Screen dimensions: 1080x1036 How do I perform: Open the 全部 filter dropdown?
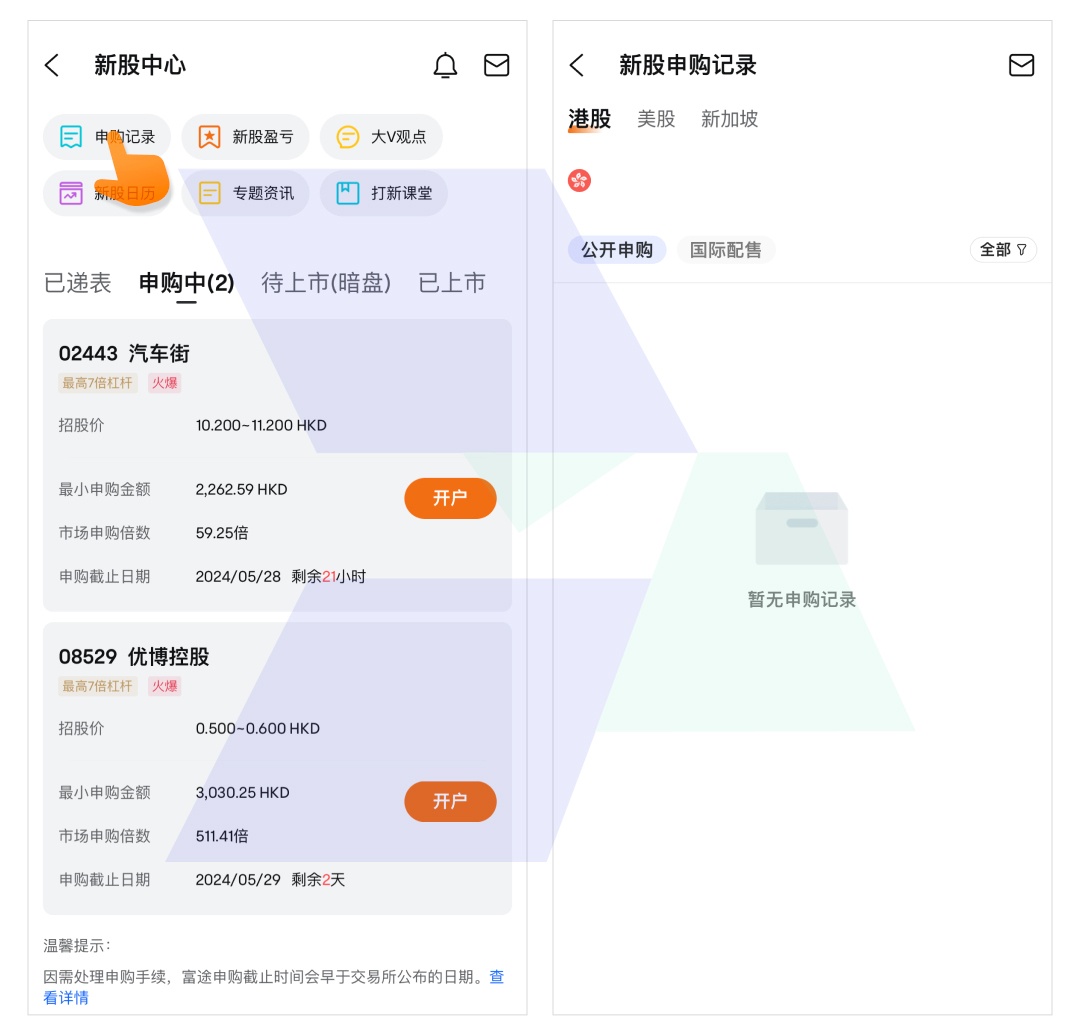[x=1003, y=249]
